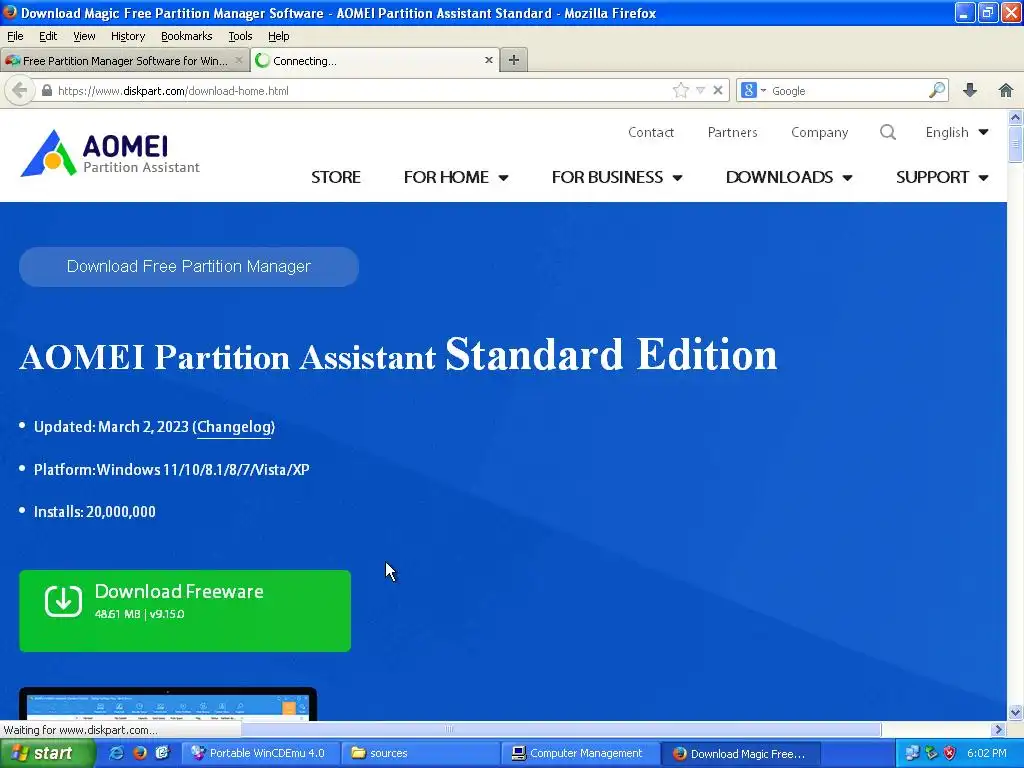Click the product screenshot thumbnail below the download button
The image size is (1024, 768).
[168, 704]
